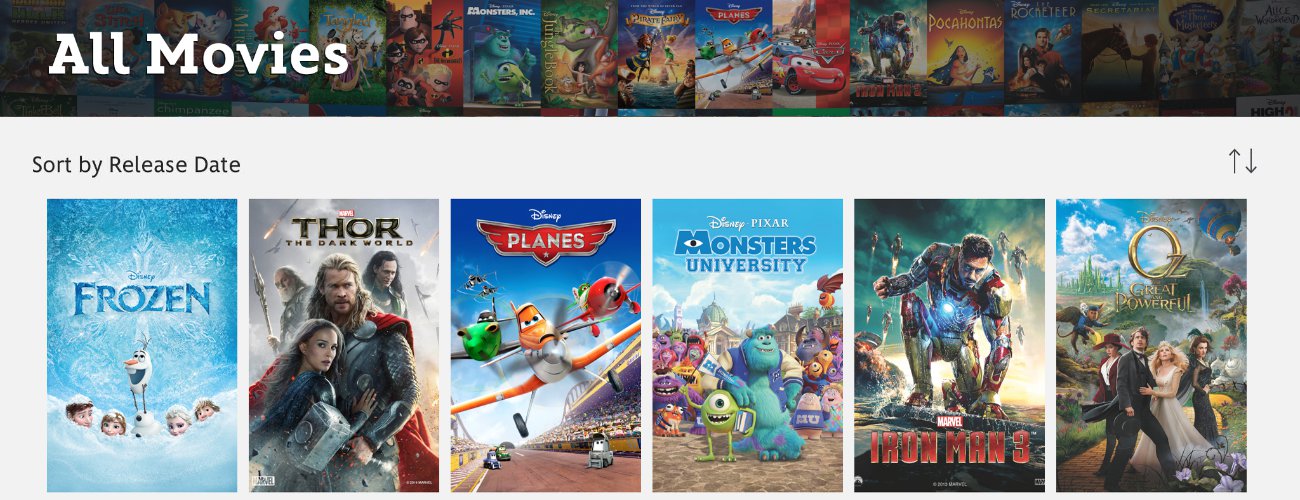
Task: Click Cars poster in header banner
Action: pyautogui.click(x=811, y=52)
